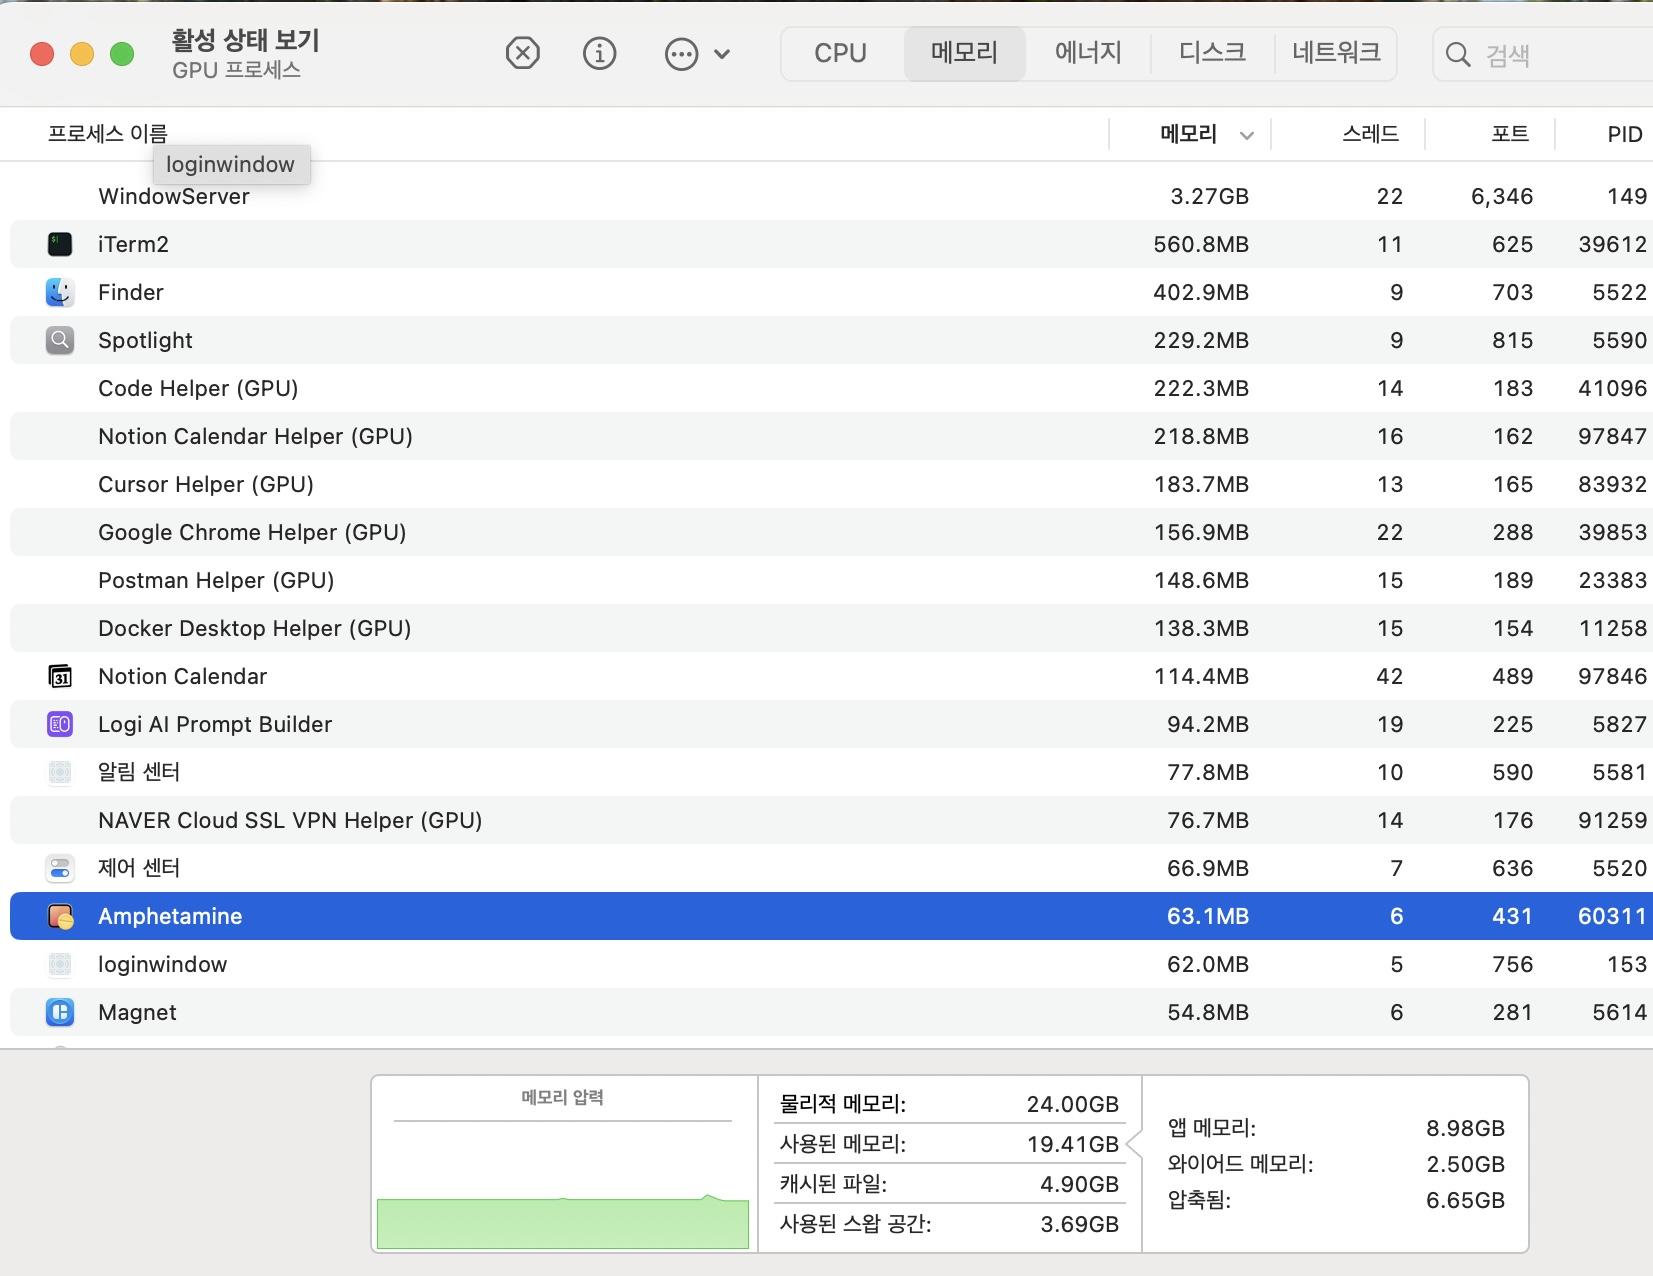Select Google Chrome Helper (GPU) row
Screen dimensions: 1653x1276
[831, 532]
